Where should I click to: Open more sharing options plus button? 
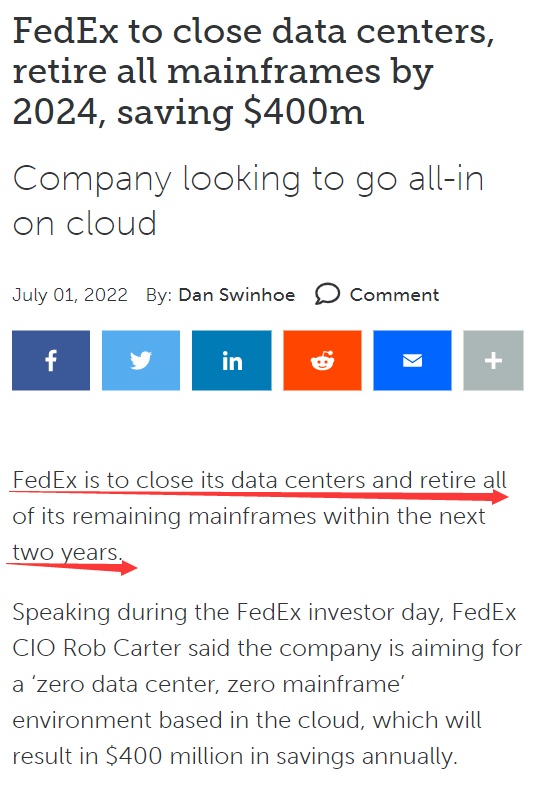pyautogui.click(x=493, y=360)
